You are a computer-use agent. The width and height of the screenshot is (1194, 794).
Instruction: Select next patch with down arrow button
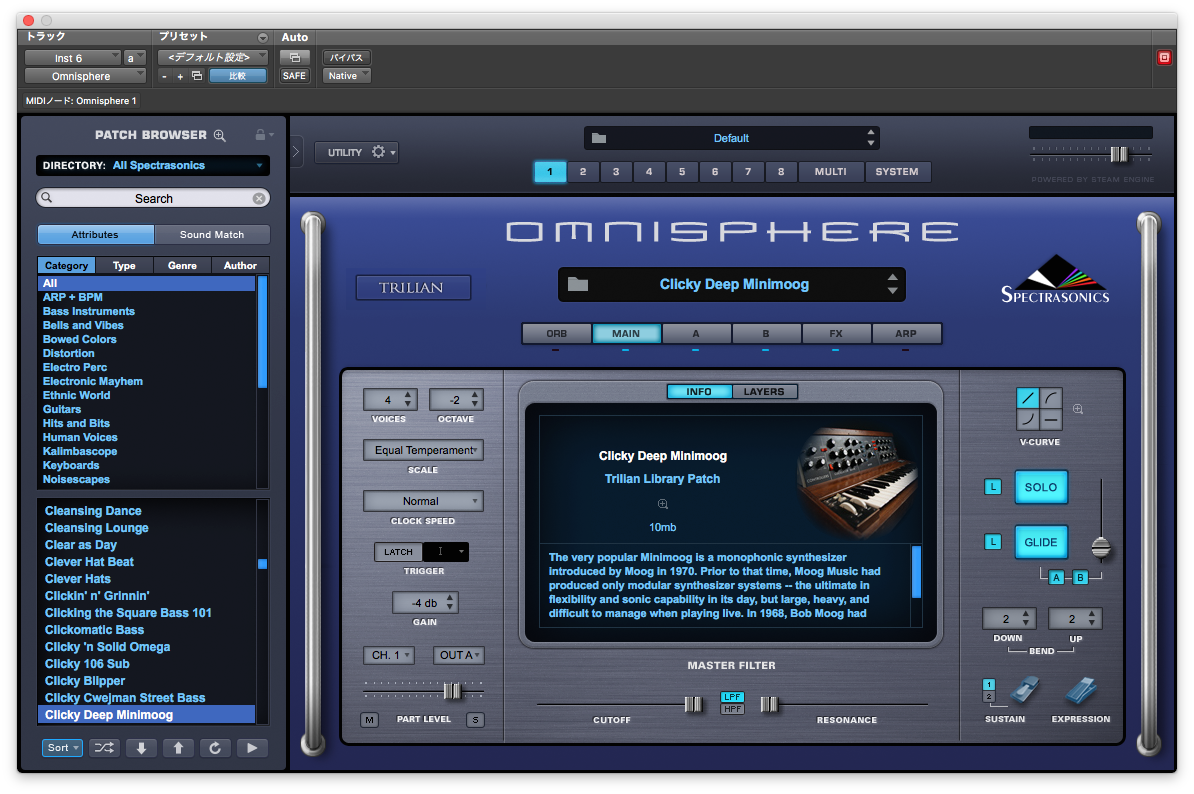click(x=141, y=748)
